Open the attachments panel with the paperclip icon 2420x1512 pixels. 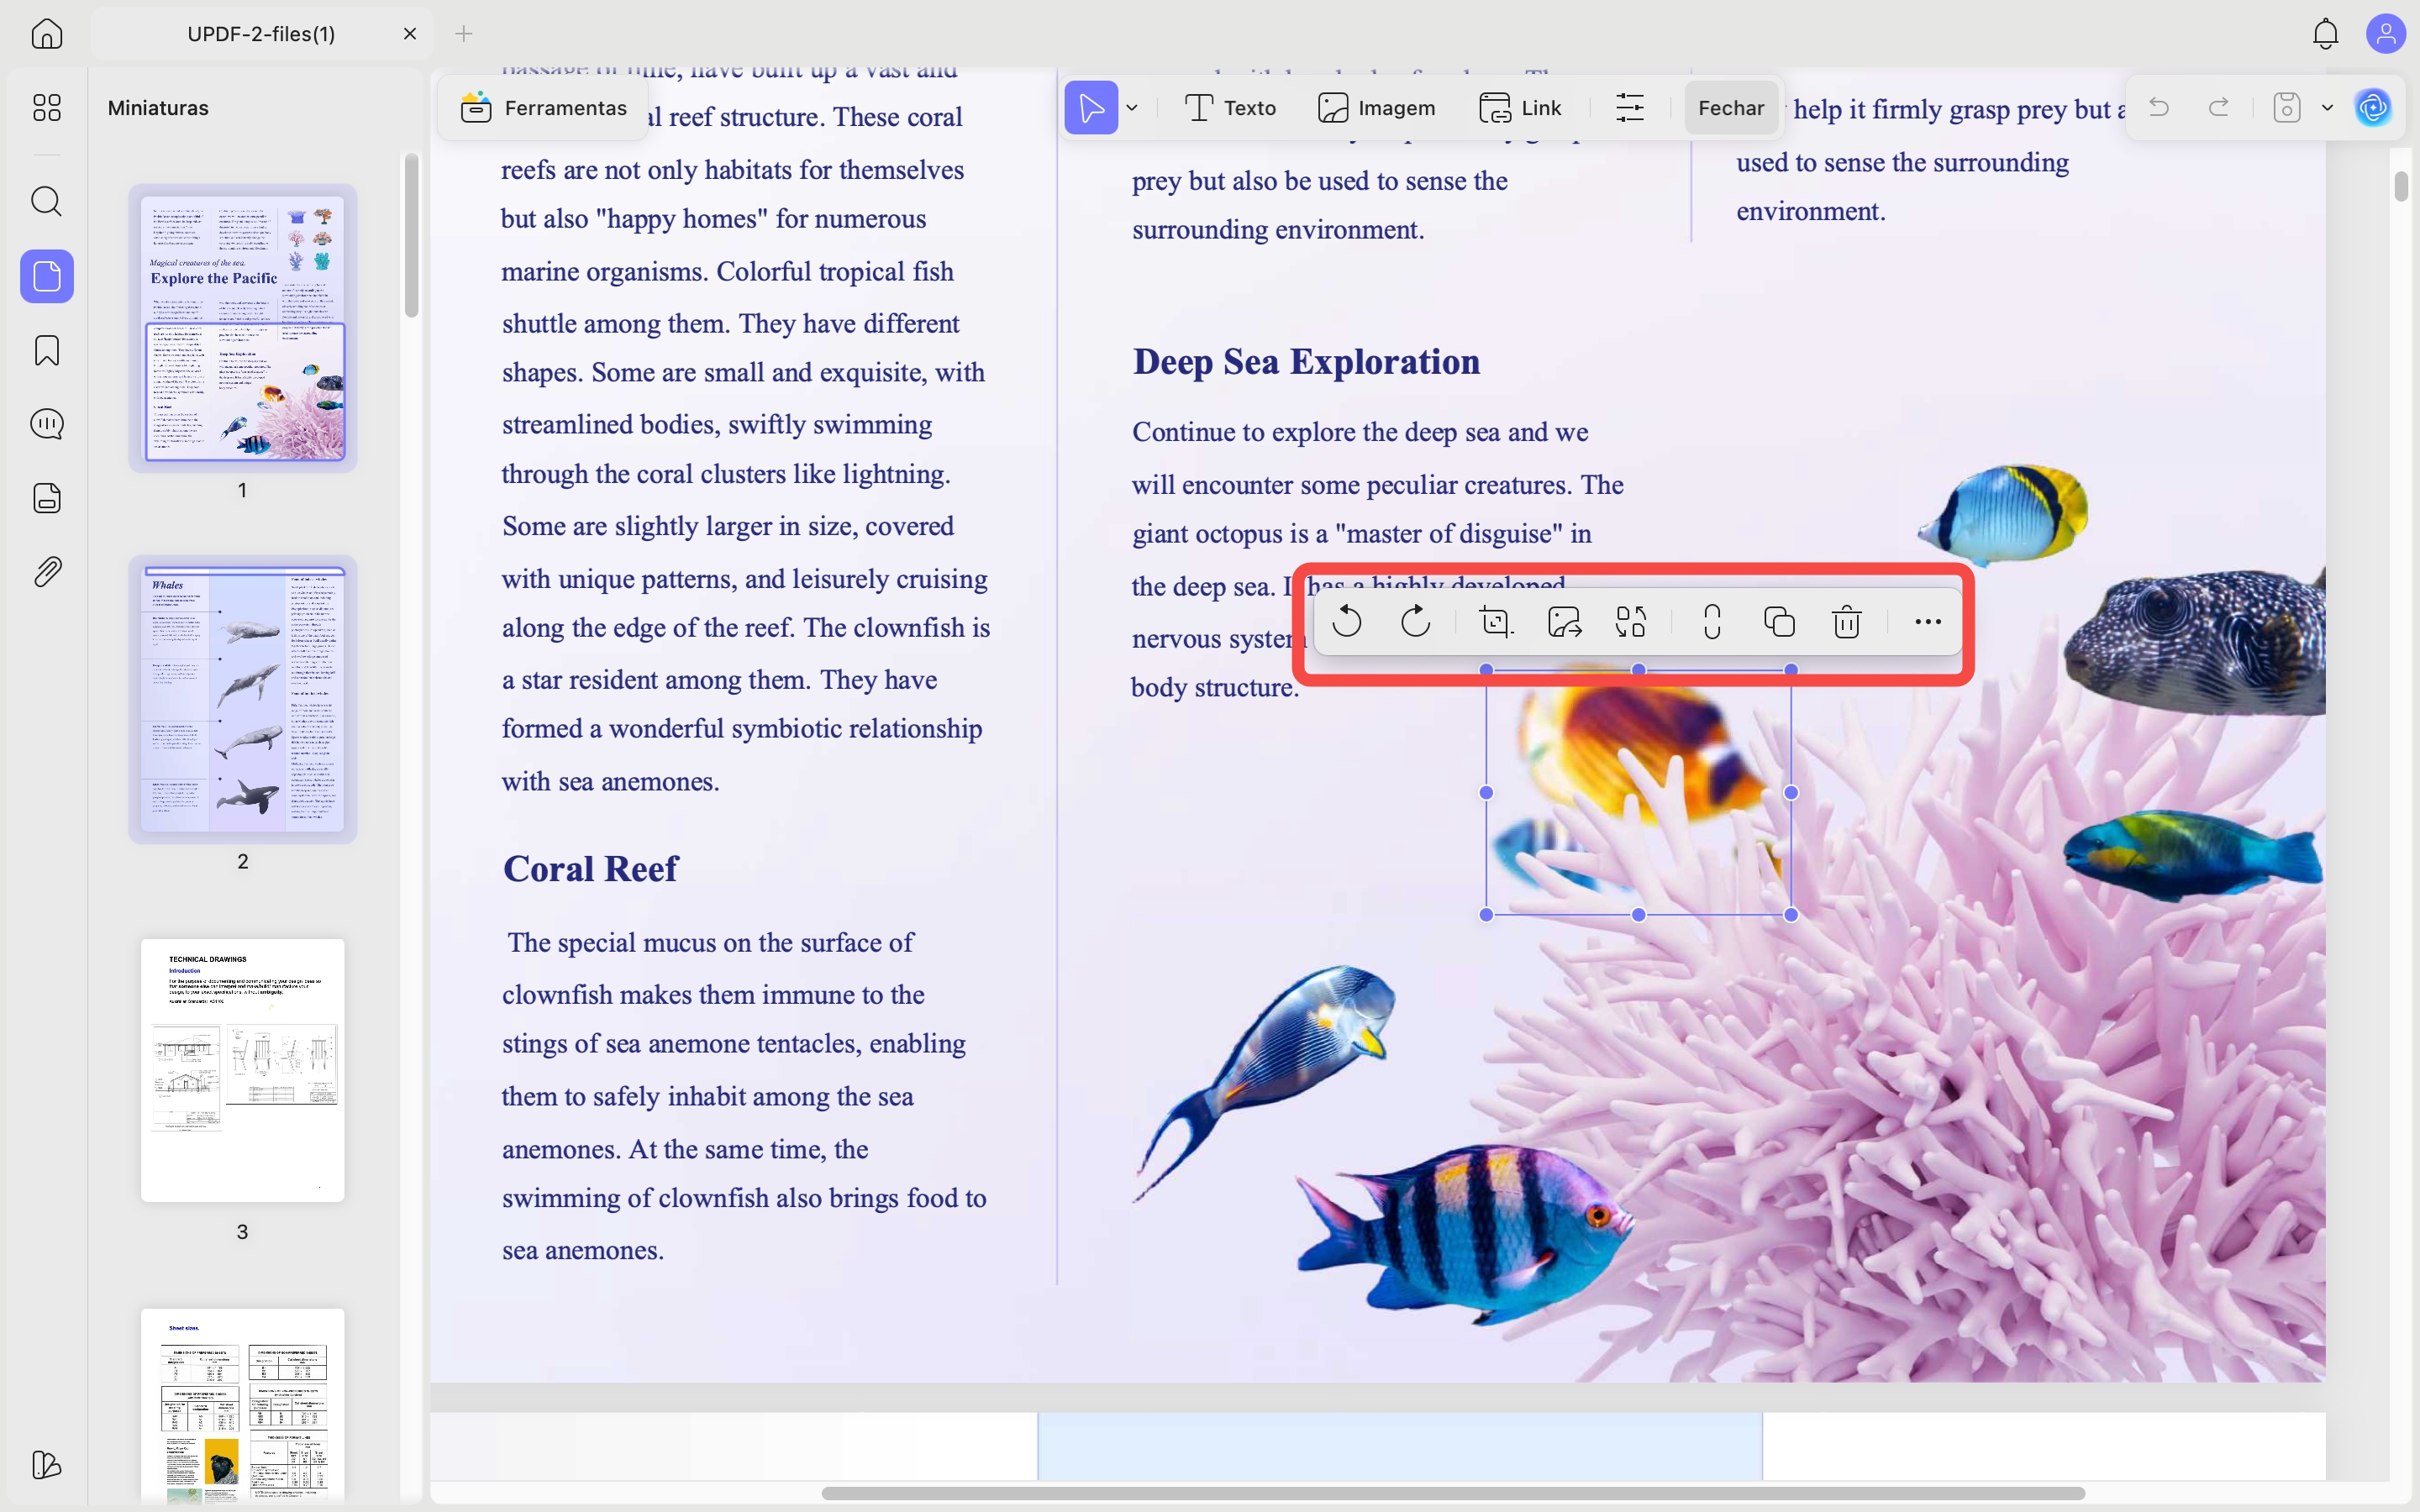click(46, 571)
